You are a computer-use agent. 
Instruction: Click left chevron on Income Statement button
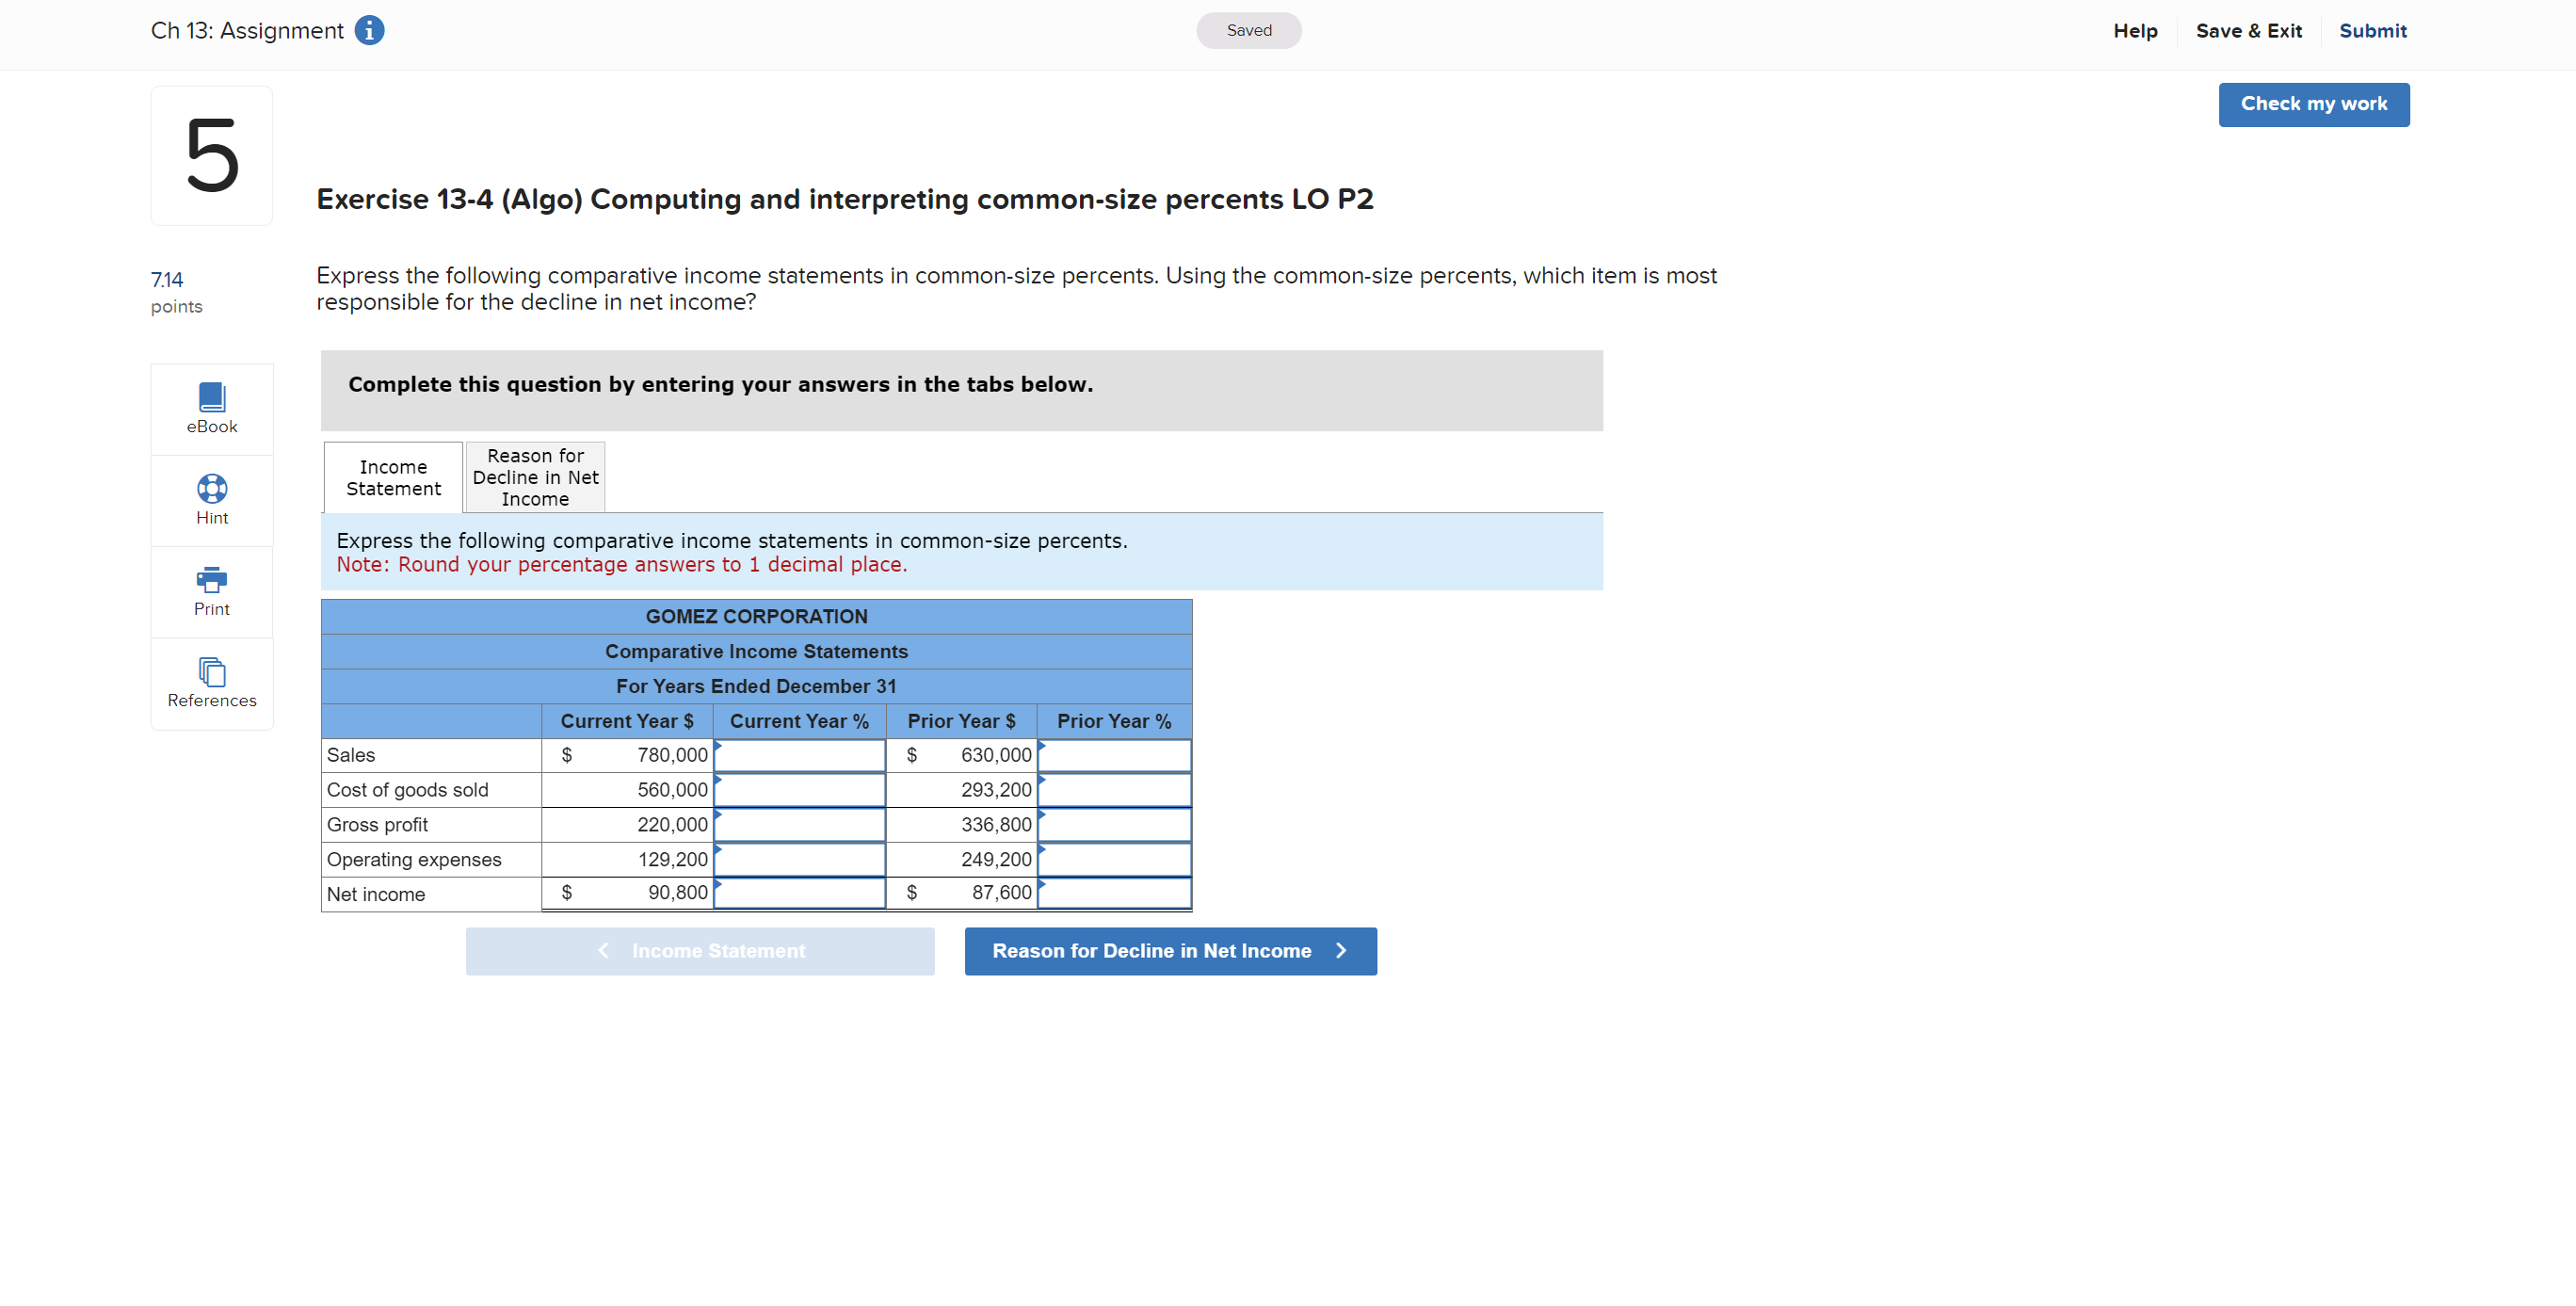(603, 951)
